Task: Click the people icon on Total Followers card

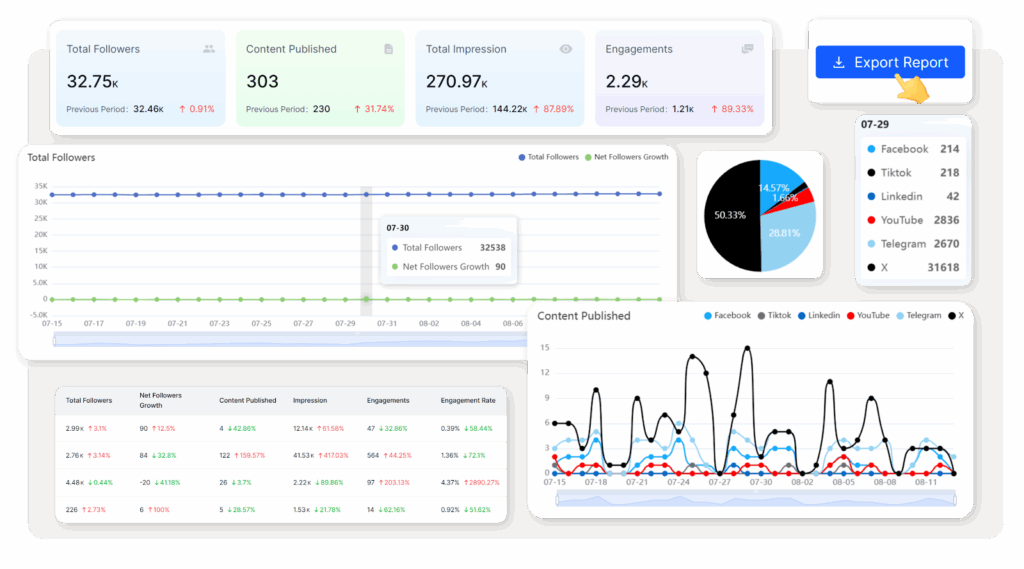Action: click(x=208, y=49)
